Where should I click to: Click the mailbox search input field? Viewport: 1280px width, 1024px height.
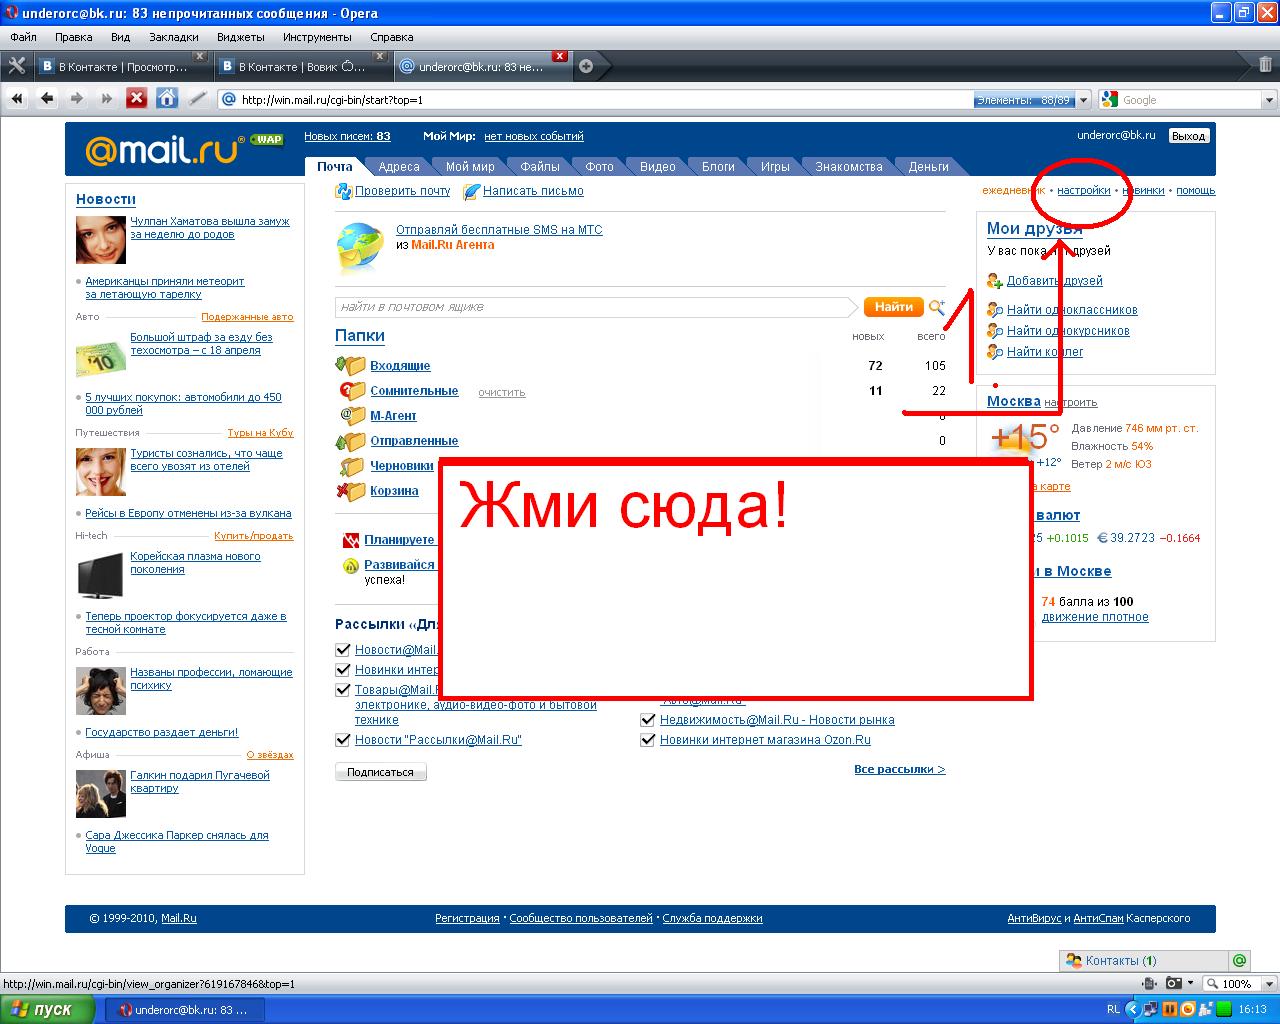click(596, 307)
